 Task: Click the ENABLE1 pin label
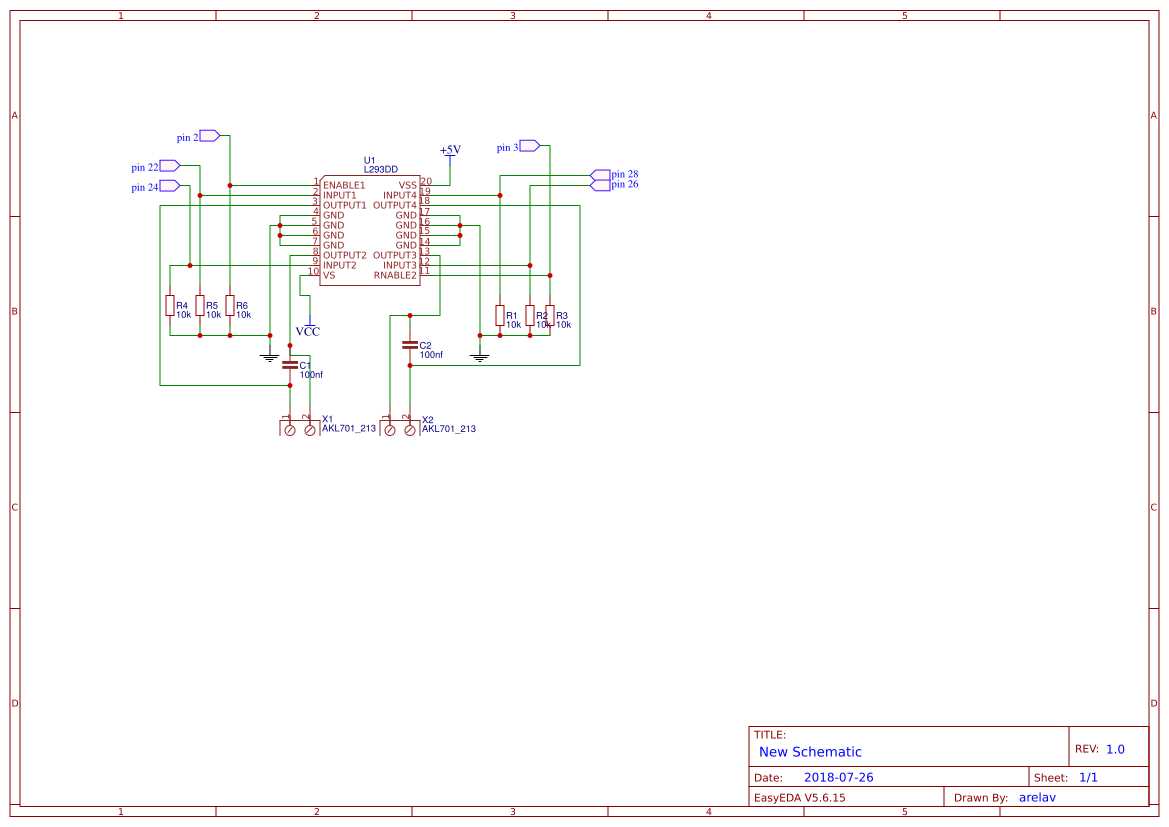click(x=344, y=185)
